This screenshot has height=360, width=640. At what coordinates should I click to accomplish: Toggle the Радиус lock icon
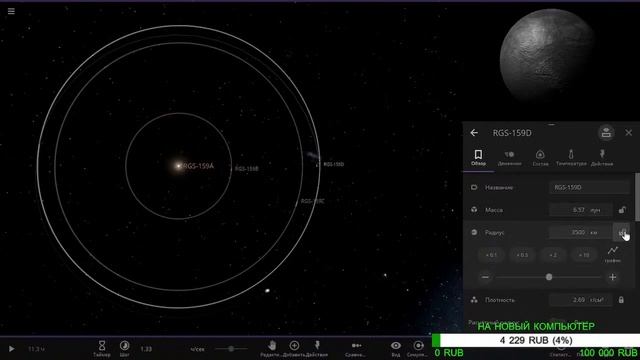click(622, 232)
